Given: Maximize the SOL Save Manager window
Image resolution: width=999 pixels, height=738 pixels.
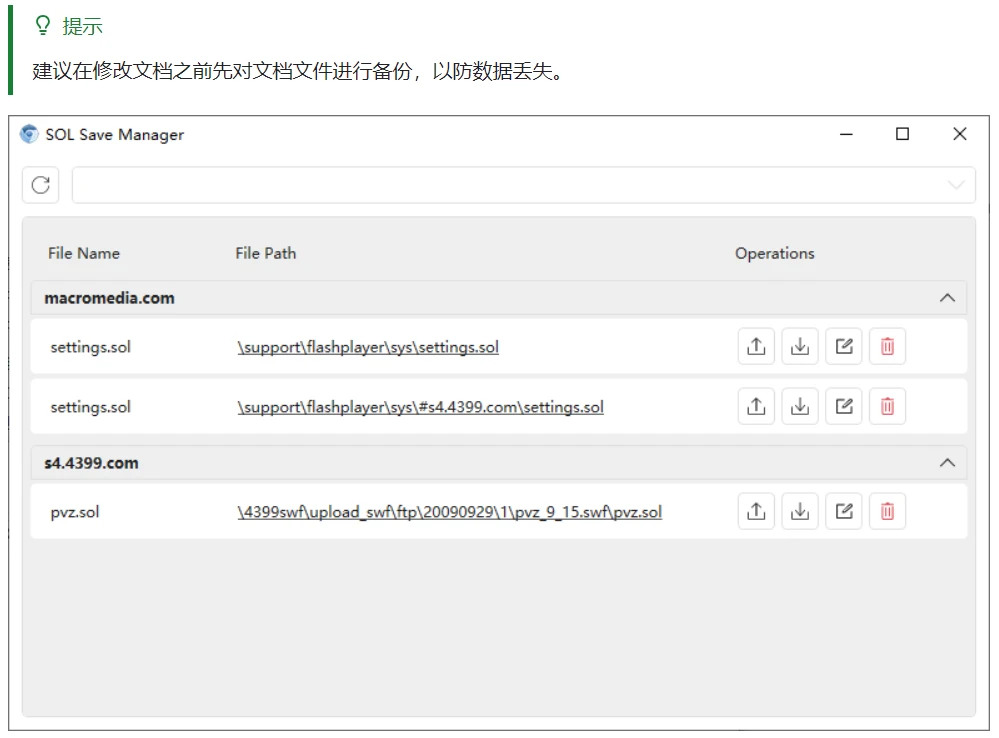Looking at the screenshot, I should pyautogui.click(x=902, y=134).
